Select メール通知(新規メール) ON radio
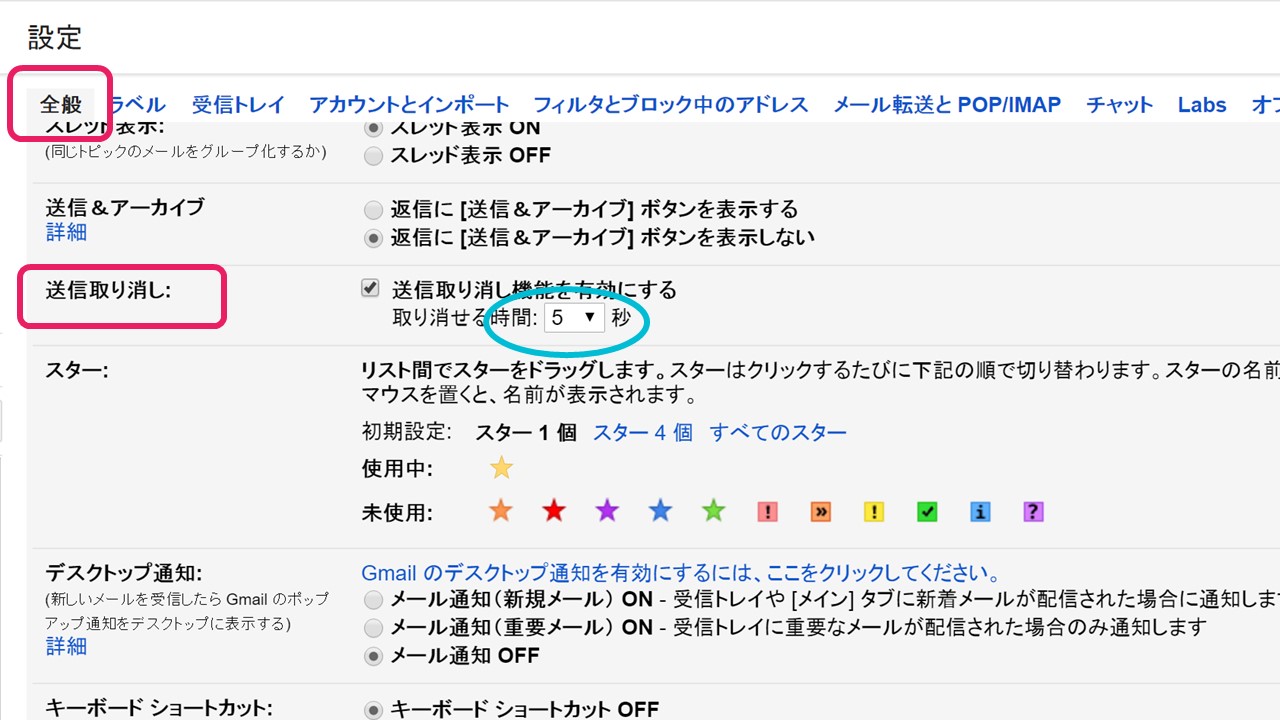This screenshot has width=1280, height=720. coord(373,600)
